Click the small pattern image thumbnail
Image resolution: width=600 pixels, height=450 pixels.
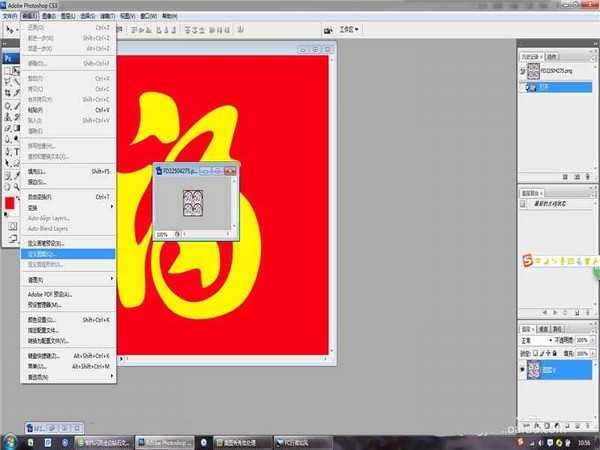click(x=195, y=200)
